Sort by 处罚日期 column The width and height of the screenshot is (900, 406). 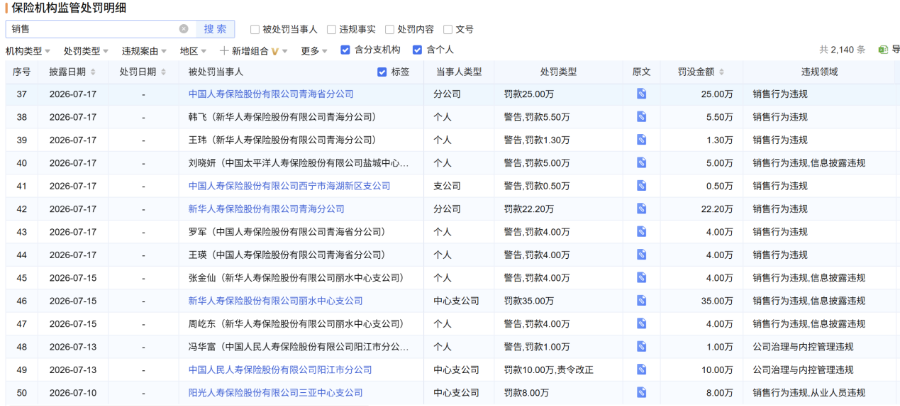tap(163, 72)
